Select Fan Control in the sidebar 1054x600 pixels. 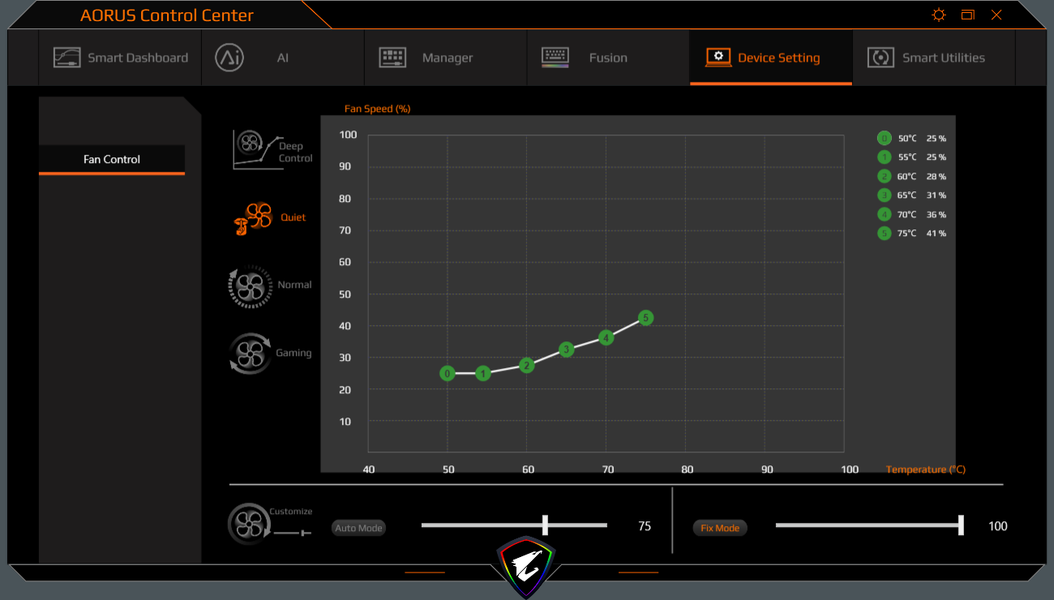pos(112,160)
